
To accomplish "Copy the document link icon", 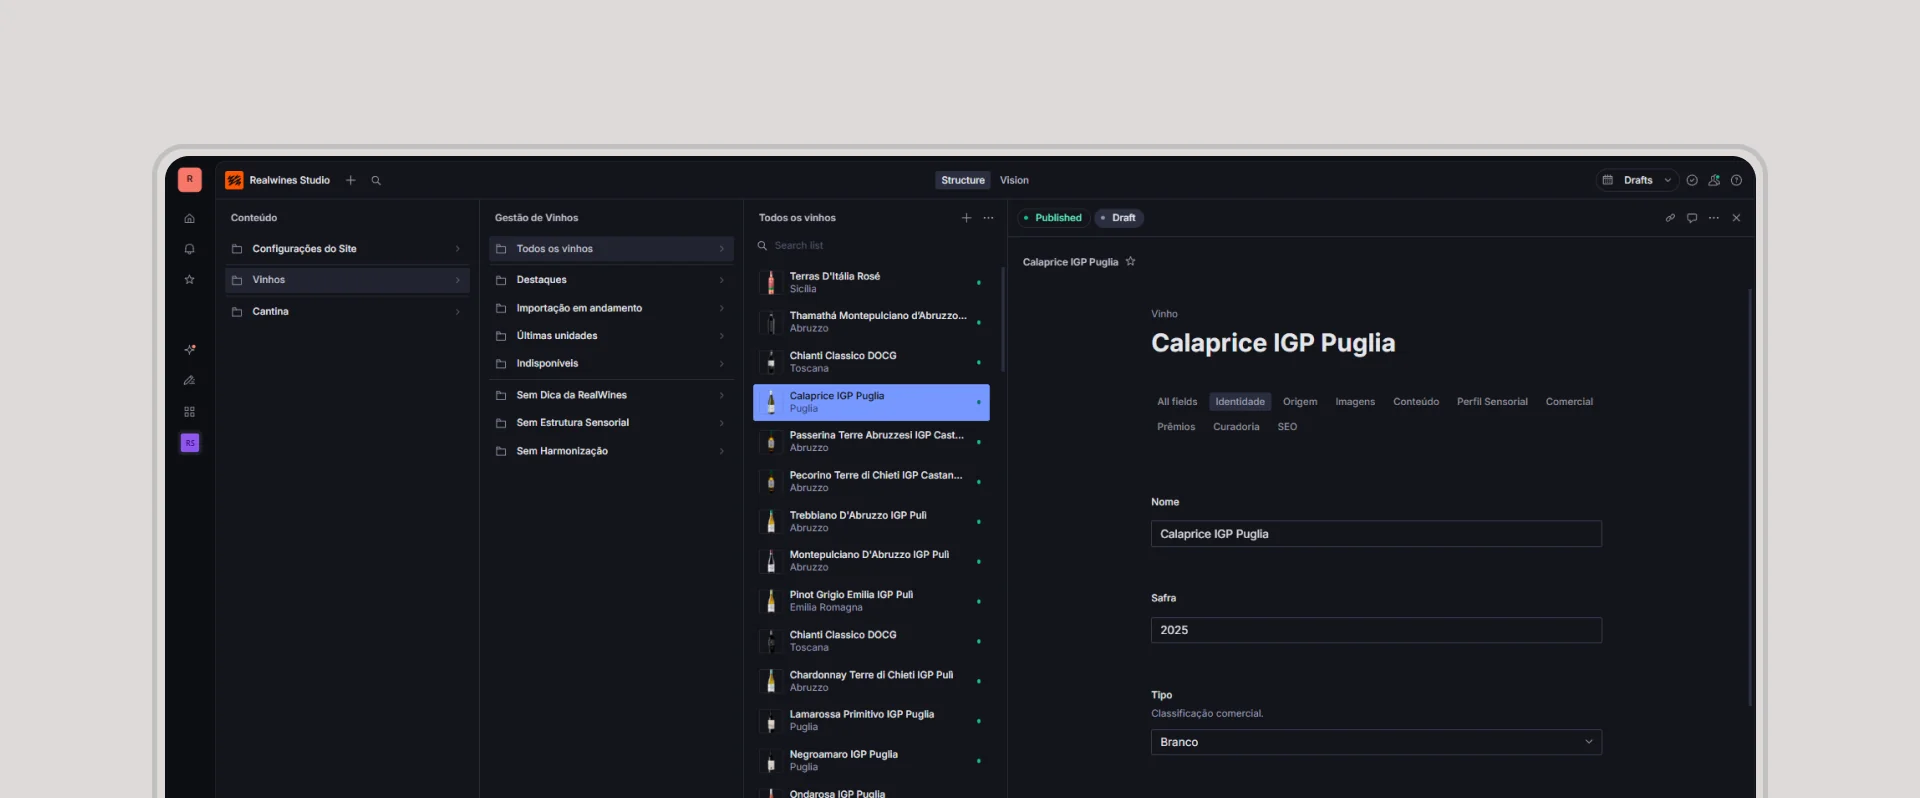I will click(x=1670, y=218).
